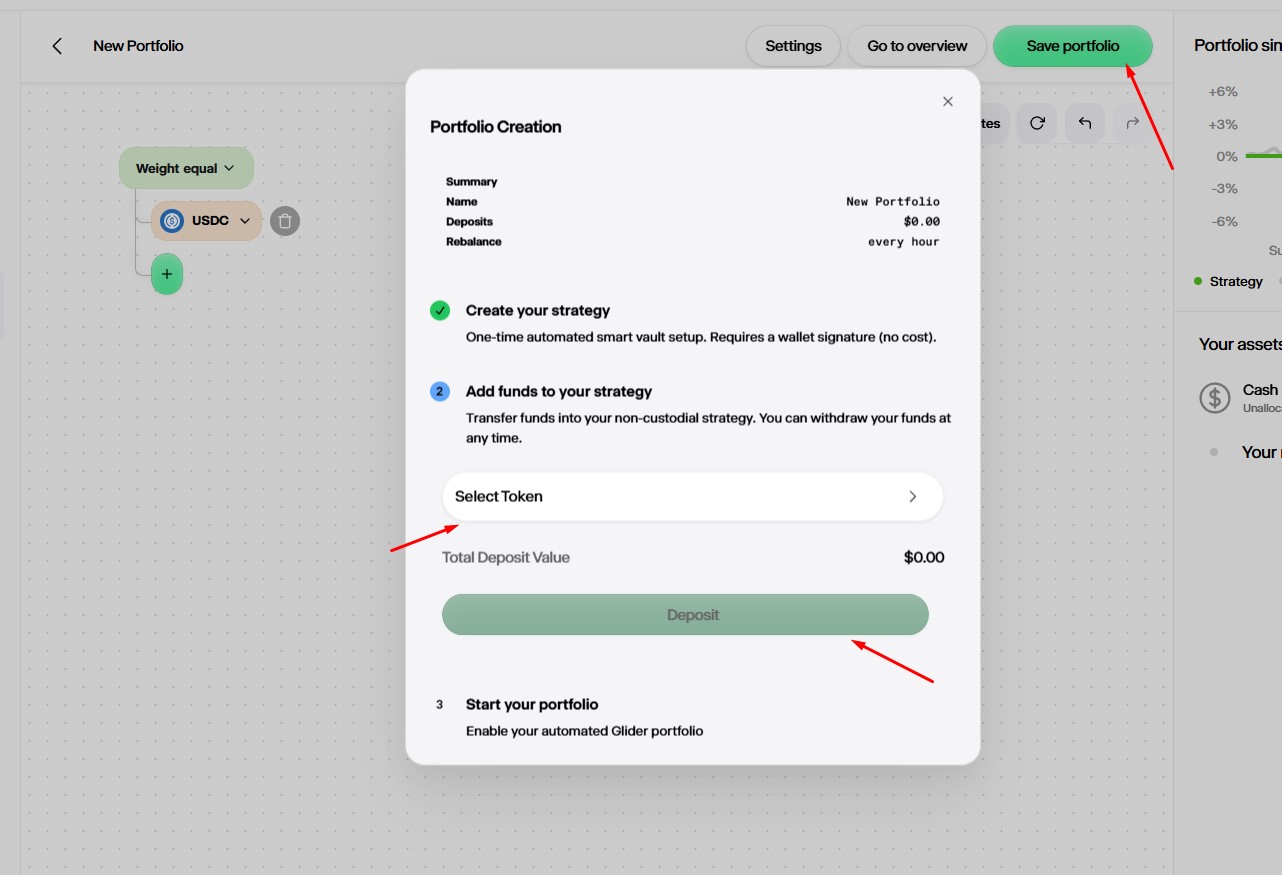
Task: Click the green checkmark for Create your strategy
Action: click(440, 311)
